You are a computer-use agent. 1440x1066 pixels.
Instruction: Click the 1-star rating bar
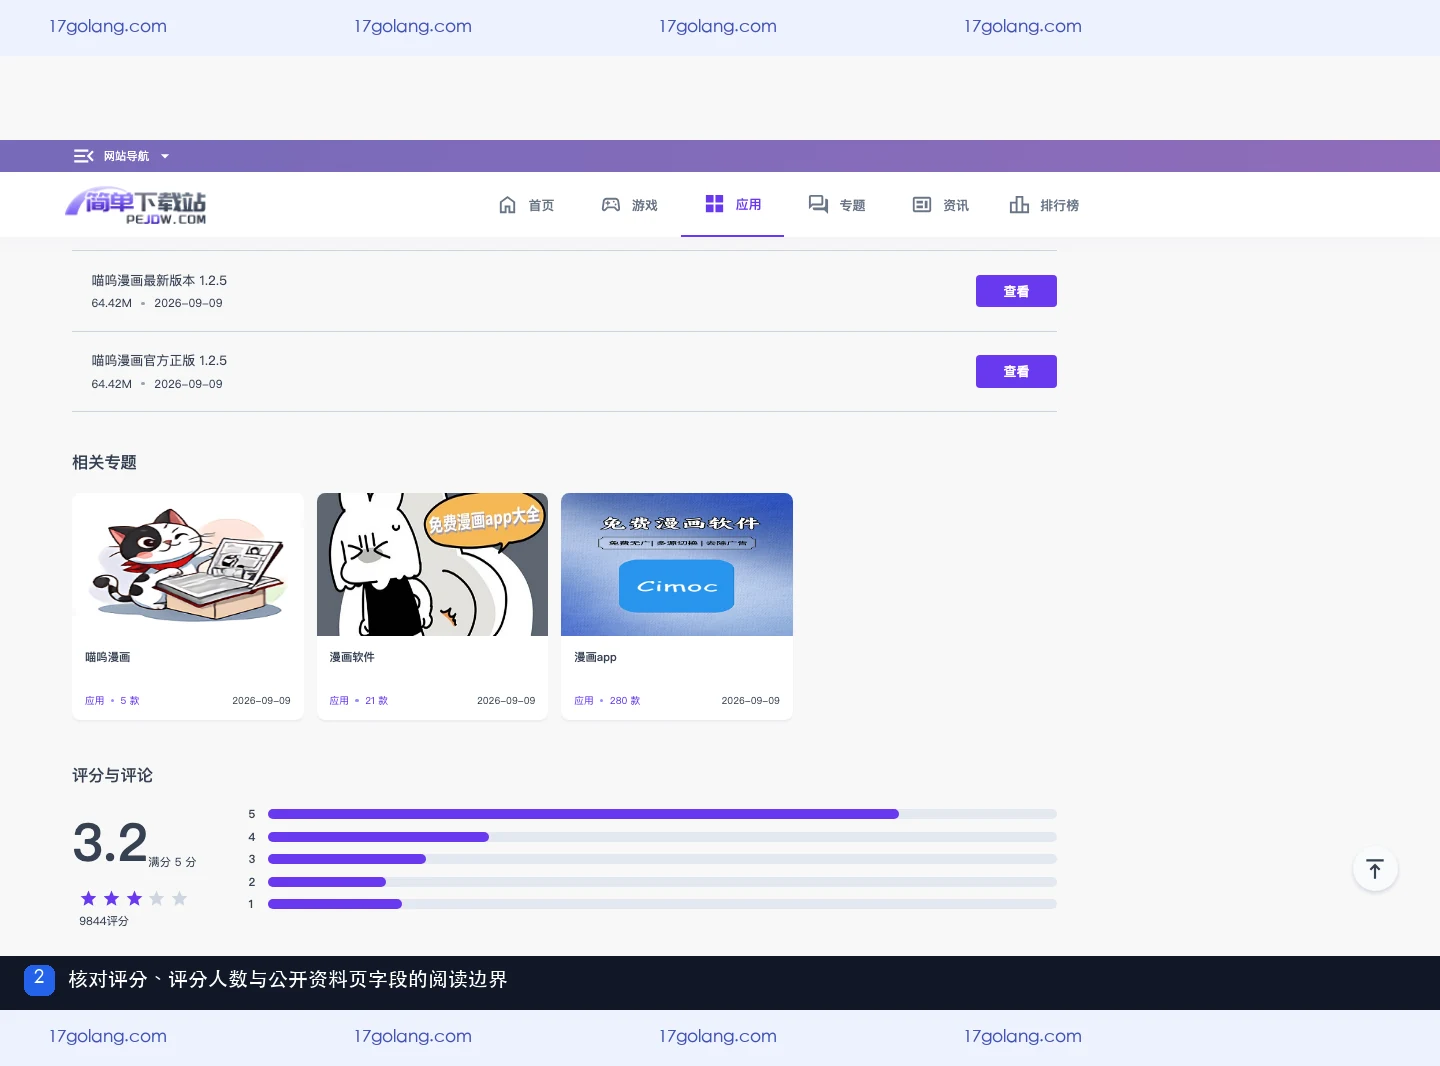pos(662,904)
